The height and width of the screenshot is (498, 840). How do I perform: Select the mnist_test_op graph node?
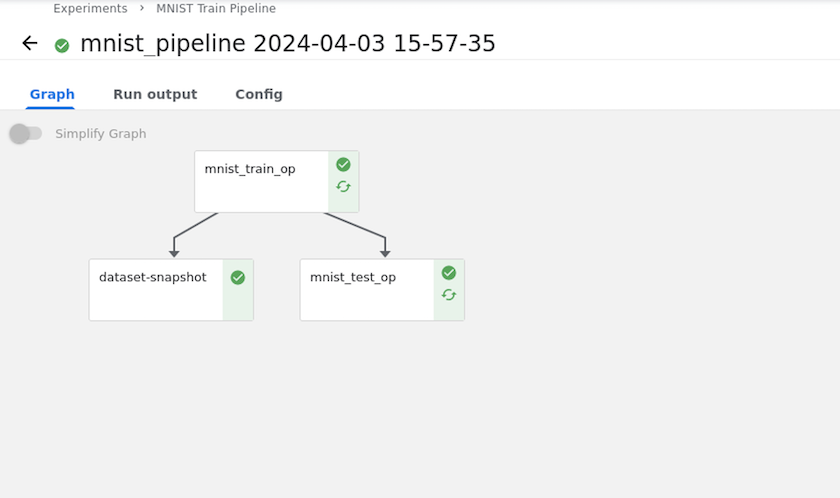(367, 290)
